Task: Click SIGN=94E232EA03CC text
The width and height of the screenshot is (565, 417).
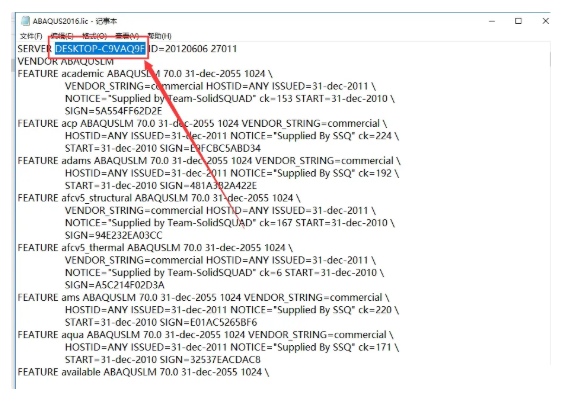Action: (x=114, y=235)
